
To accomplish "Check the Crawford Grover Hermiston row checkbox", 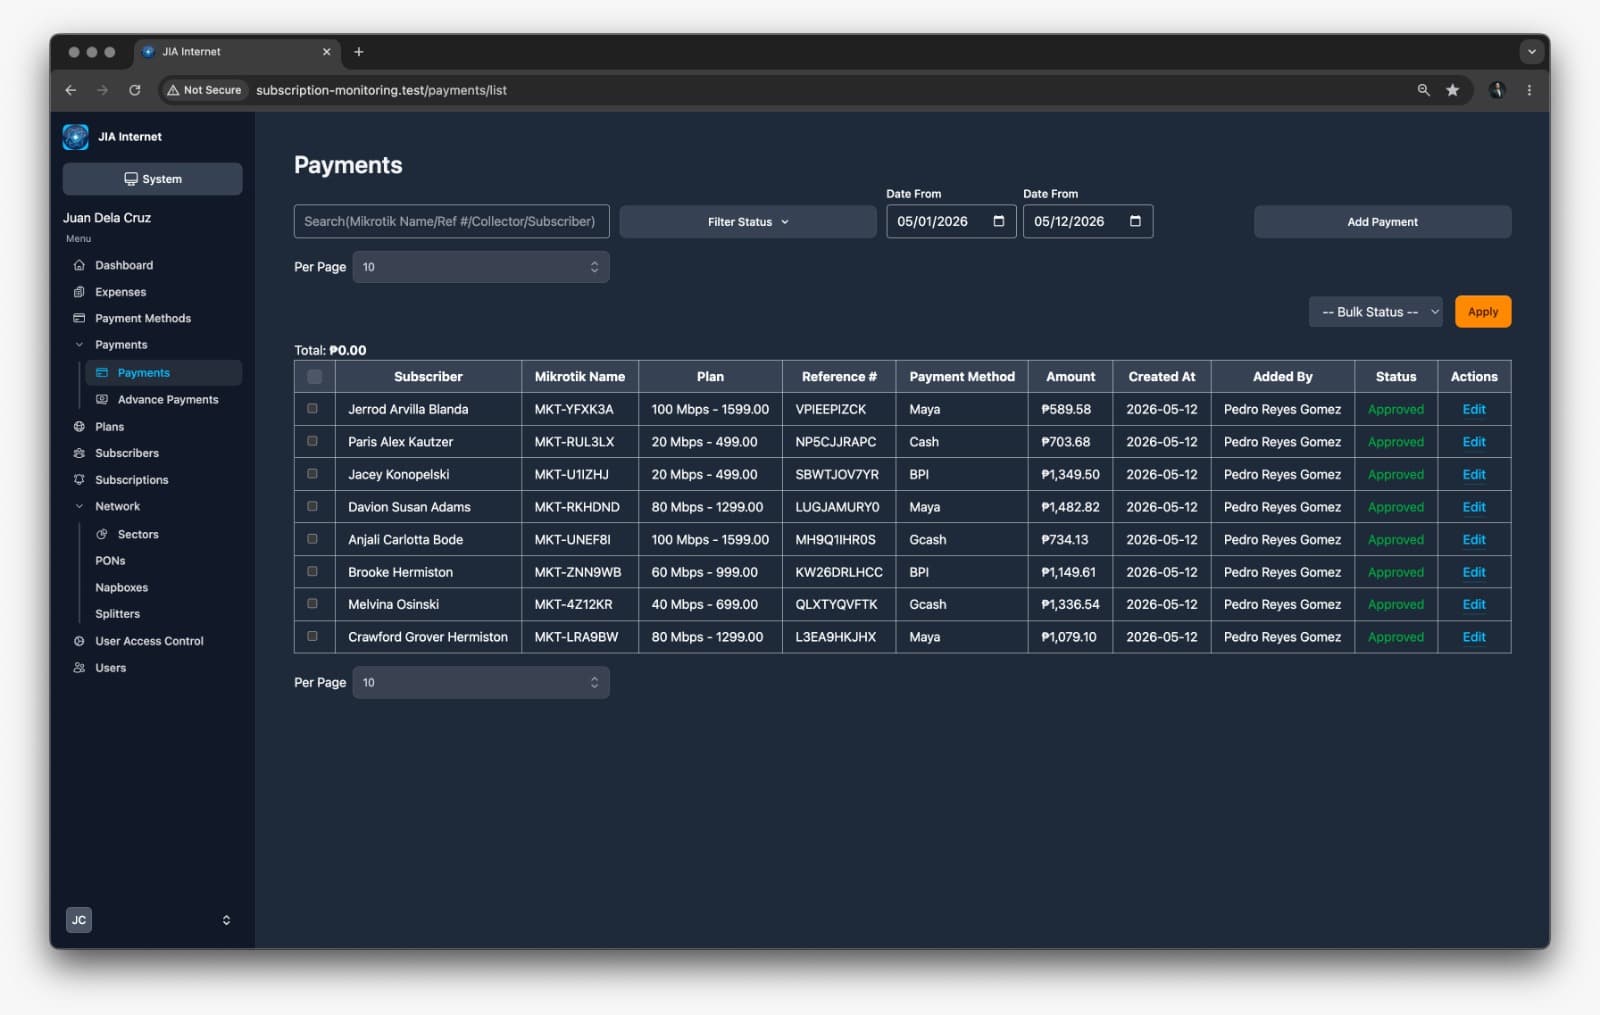I will (x=312, y=636).
